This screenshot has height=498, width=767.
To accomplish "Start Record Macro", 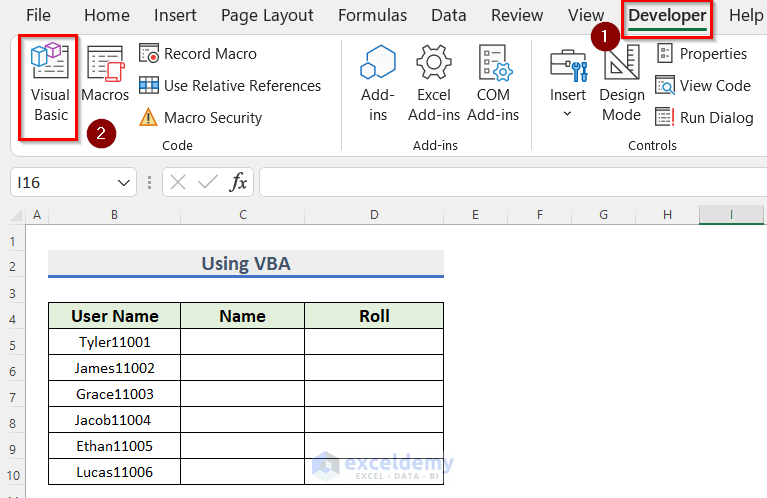I will 198,53.
